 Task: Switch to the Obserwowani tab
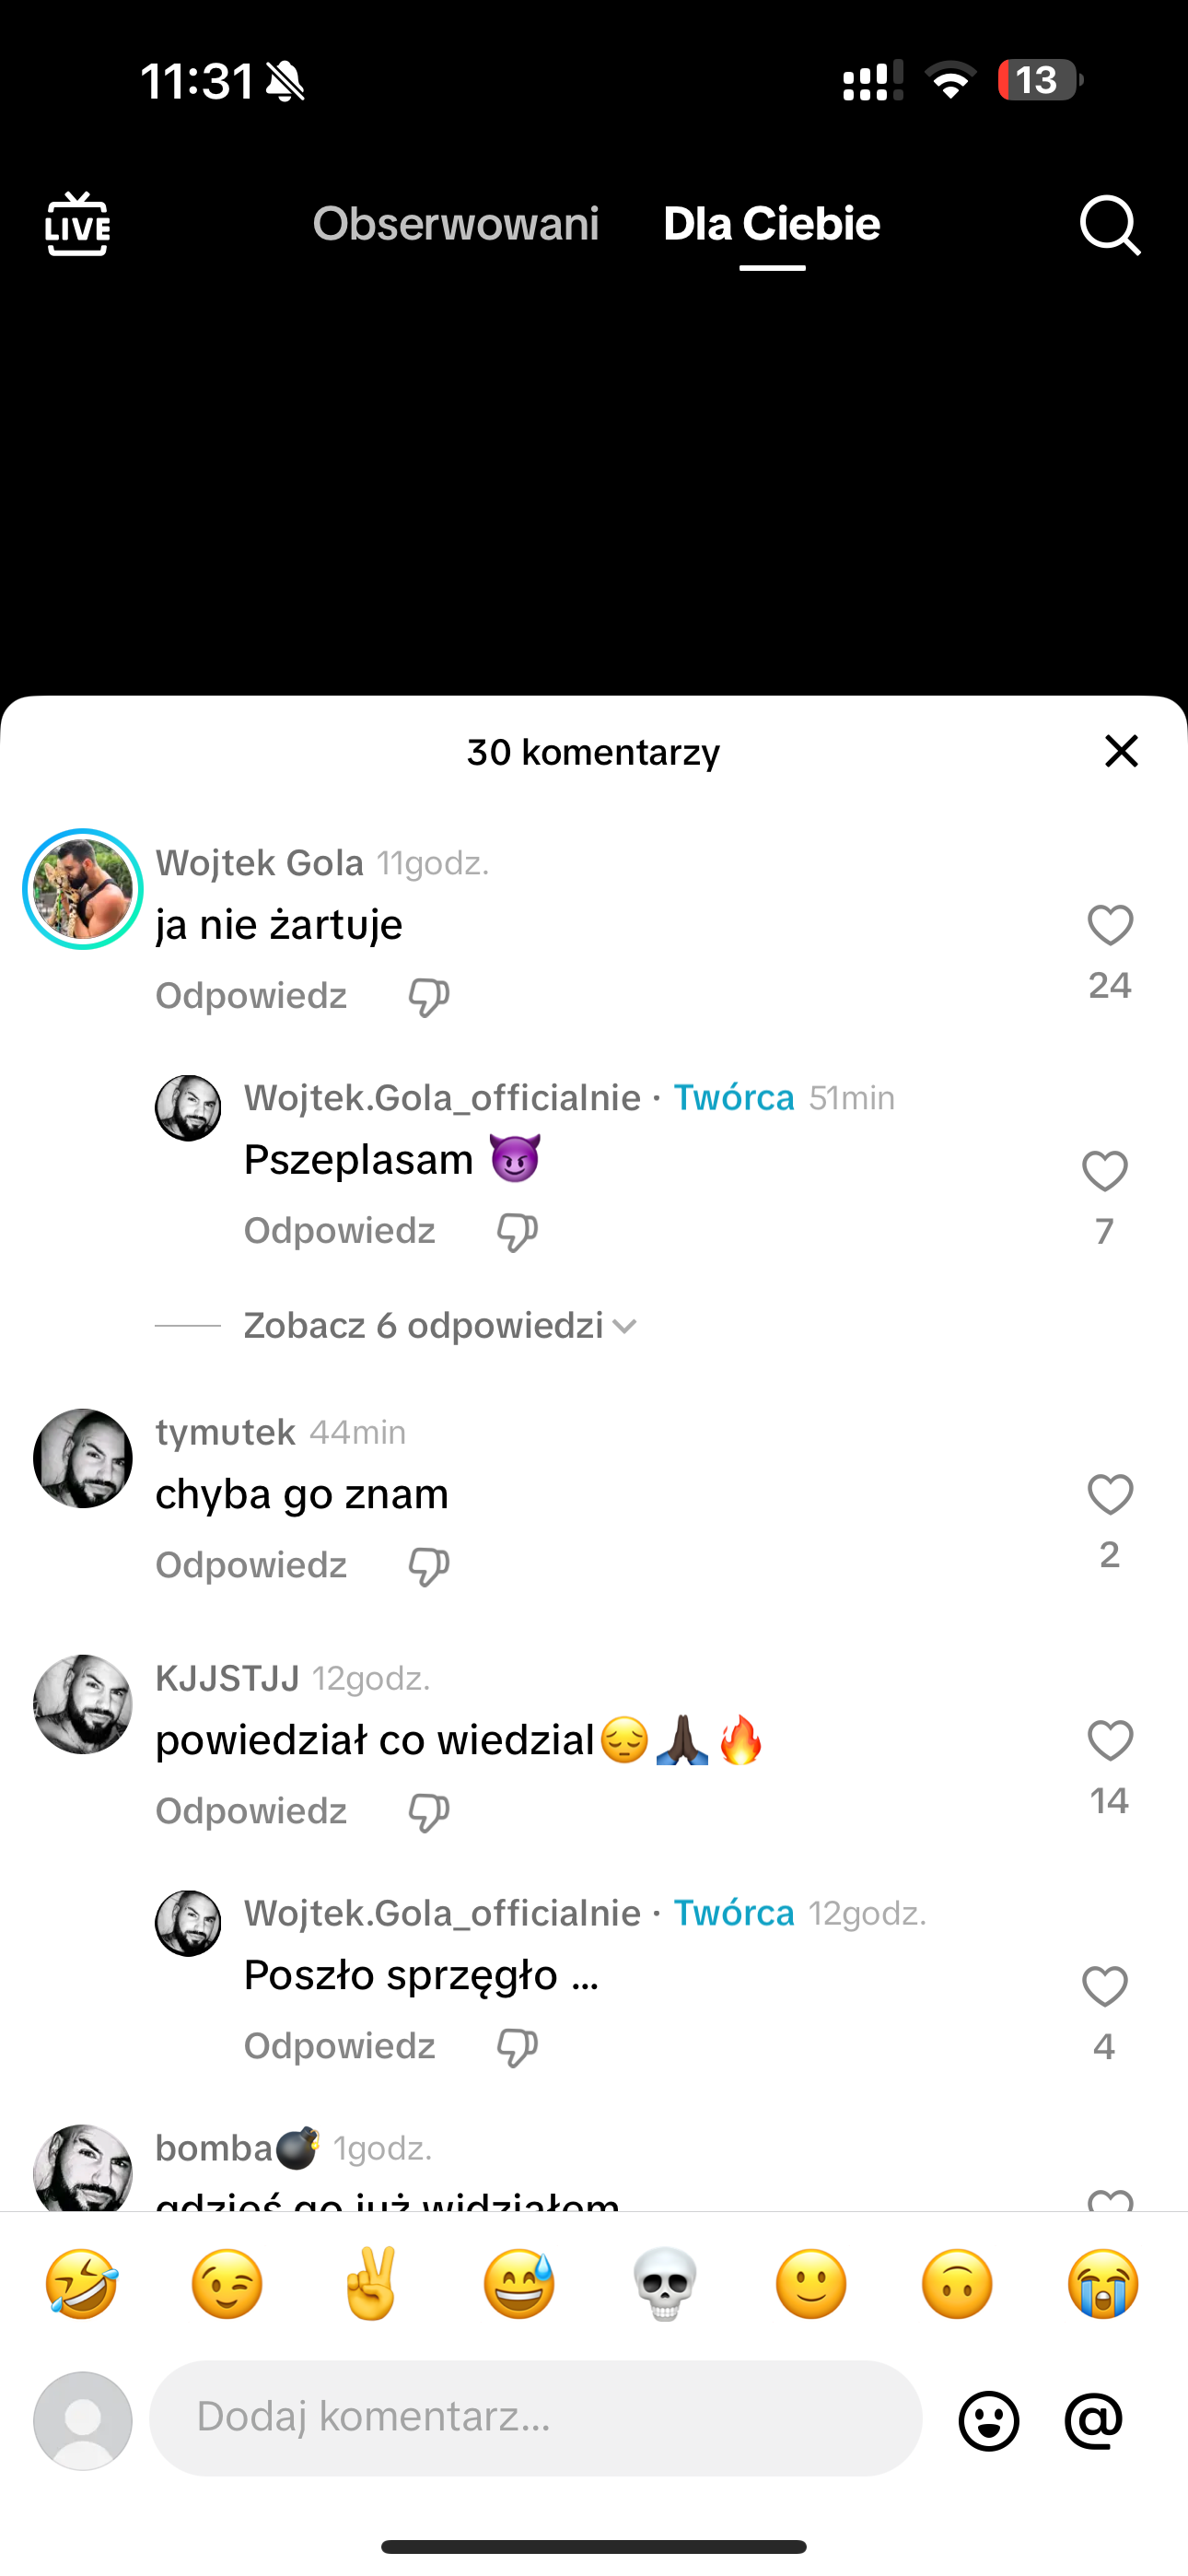point(456,224)
